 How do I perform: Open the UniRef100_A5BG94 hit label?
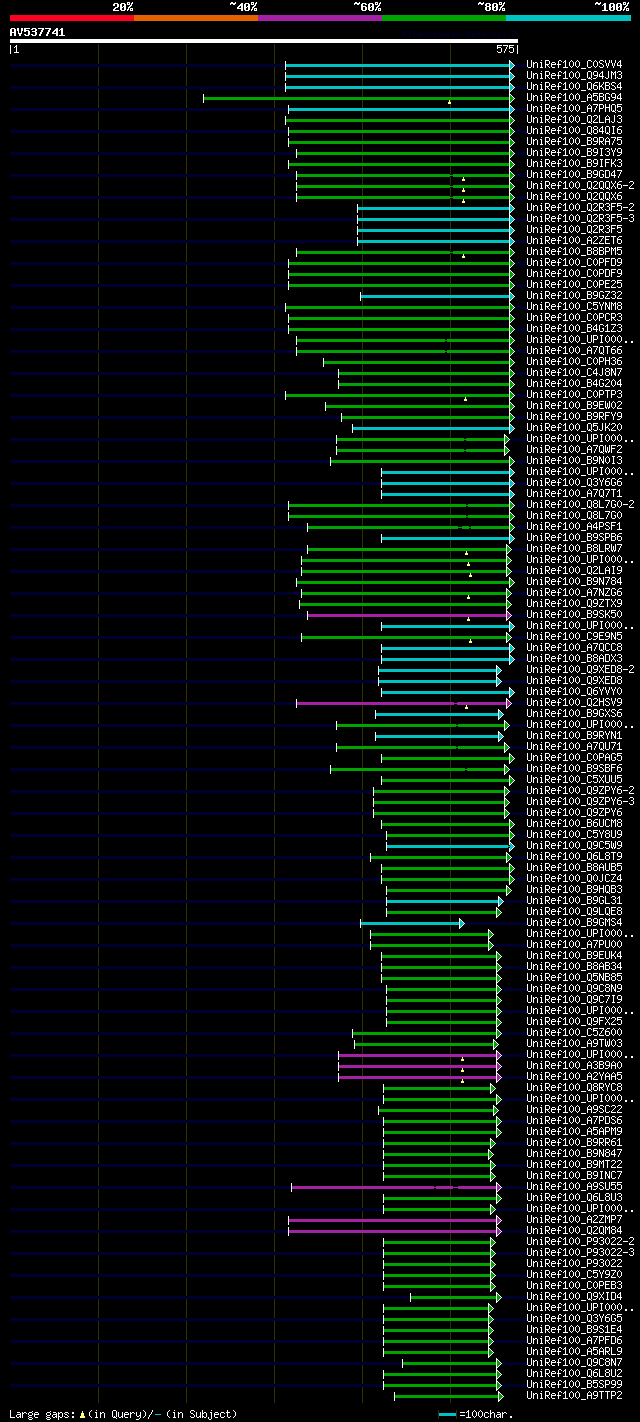point(576,97)
